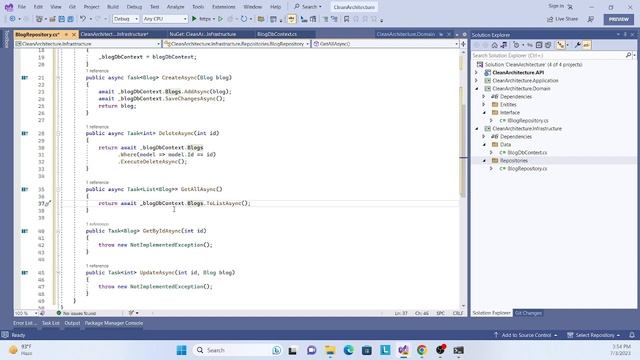Screen dimensions: 640x360
Task: Click the Hot Reload refresh icon
Action: pos(244,19)
